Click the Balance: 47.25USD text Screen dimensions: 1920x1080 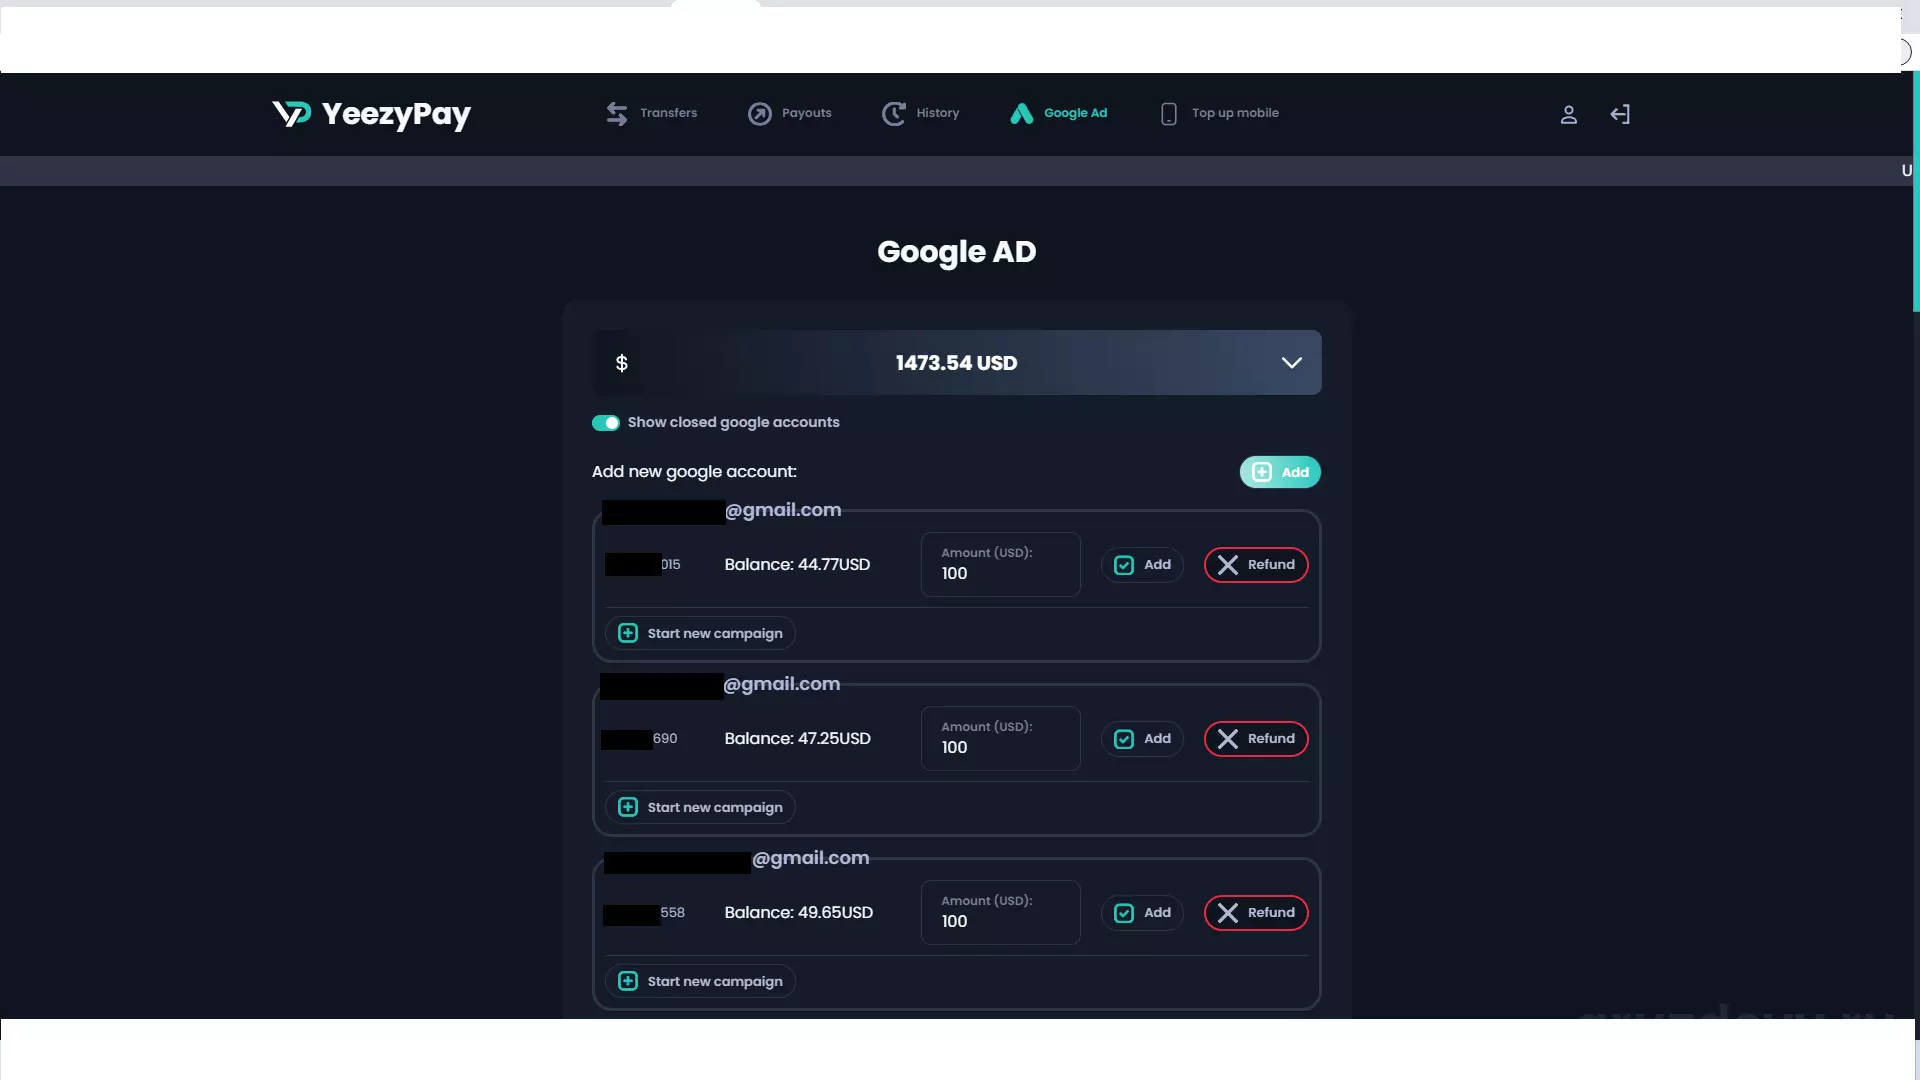797,739
